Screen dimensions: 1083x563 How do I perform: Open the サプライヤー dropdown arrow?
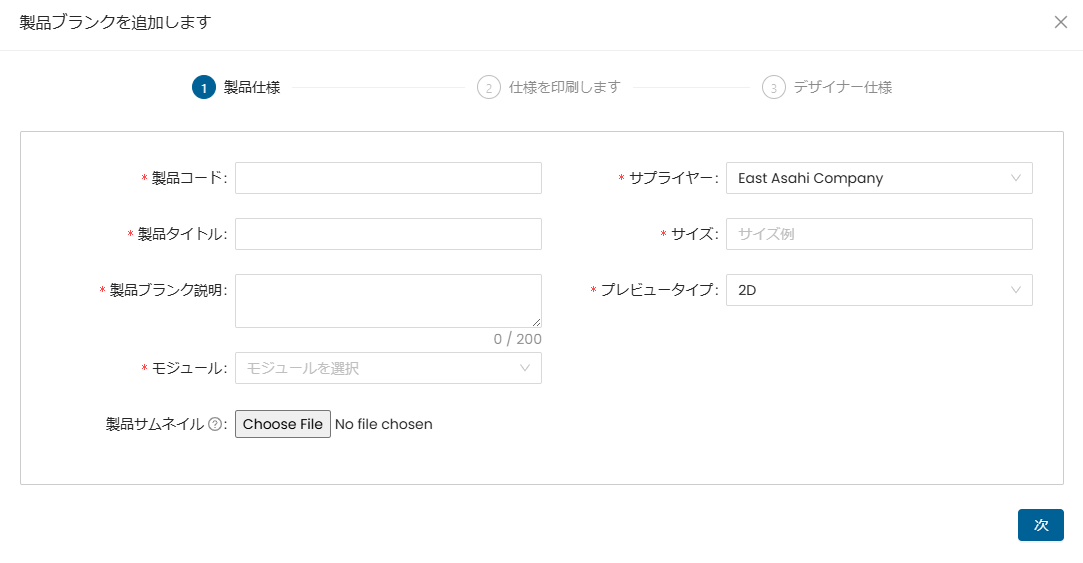1016,178
